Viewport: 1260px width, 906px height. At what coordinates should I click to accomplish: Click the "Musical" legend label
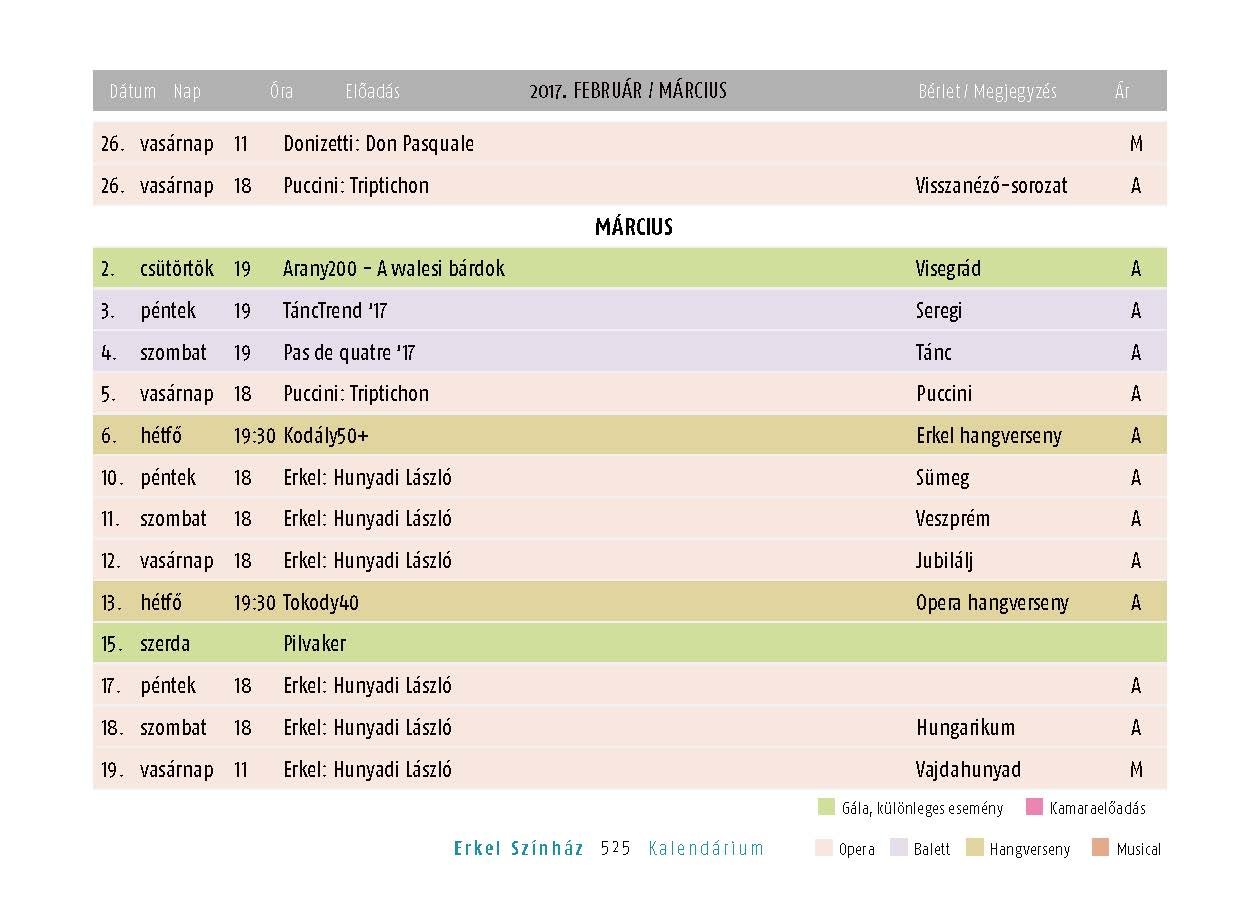pyautogui.click(x=1139, y=849)
